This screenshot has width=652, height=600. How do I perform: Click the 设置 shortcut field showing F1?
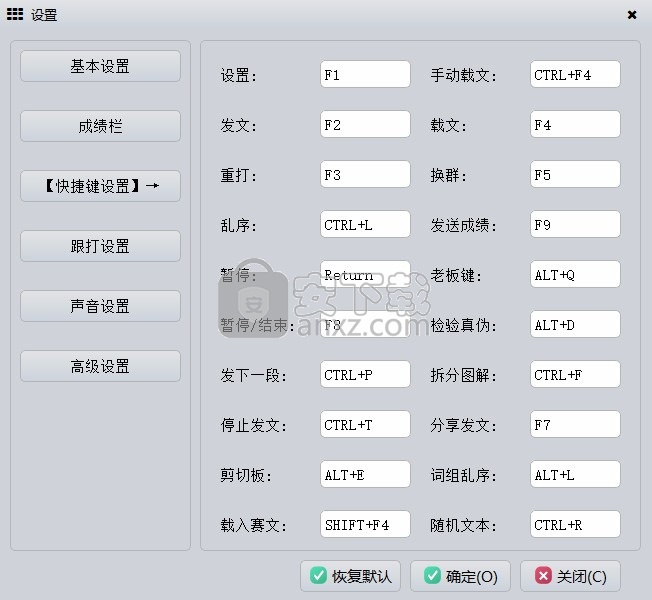coord(365,74)
